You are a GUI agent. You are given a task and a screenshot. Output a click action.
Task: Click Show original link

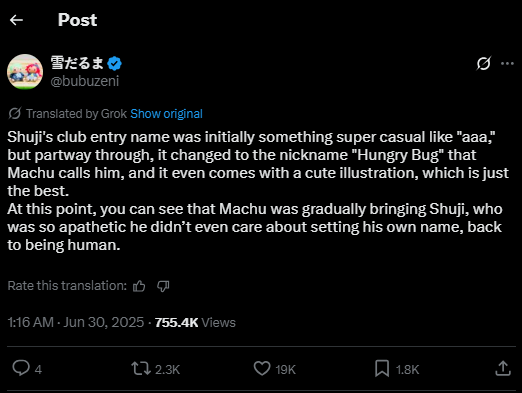point(166,114)
